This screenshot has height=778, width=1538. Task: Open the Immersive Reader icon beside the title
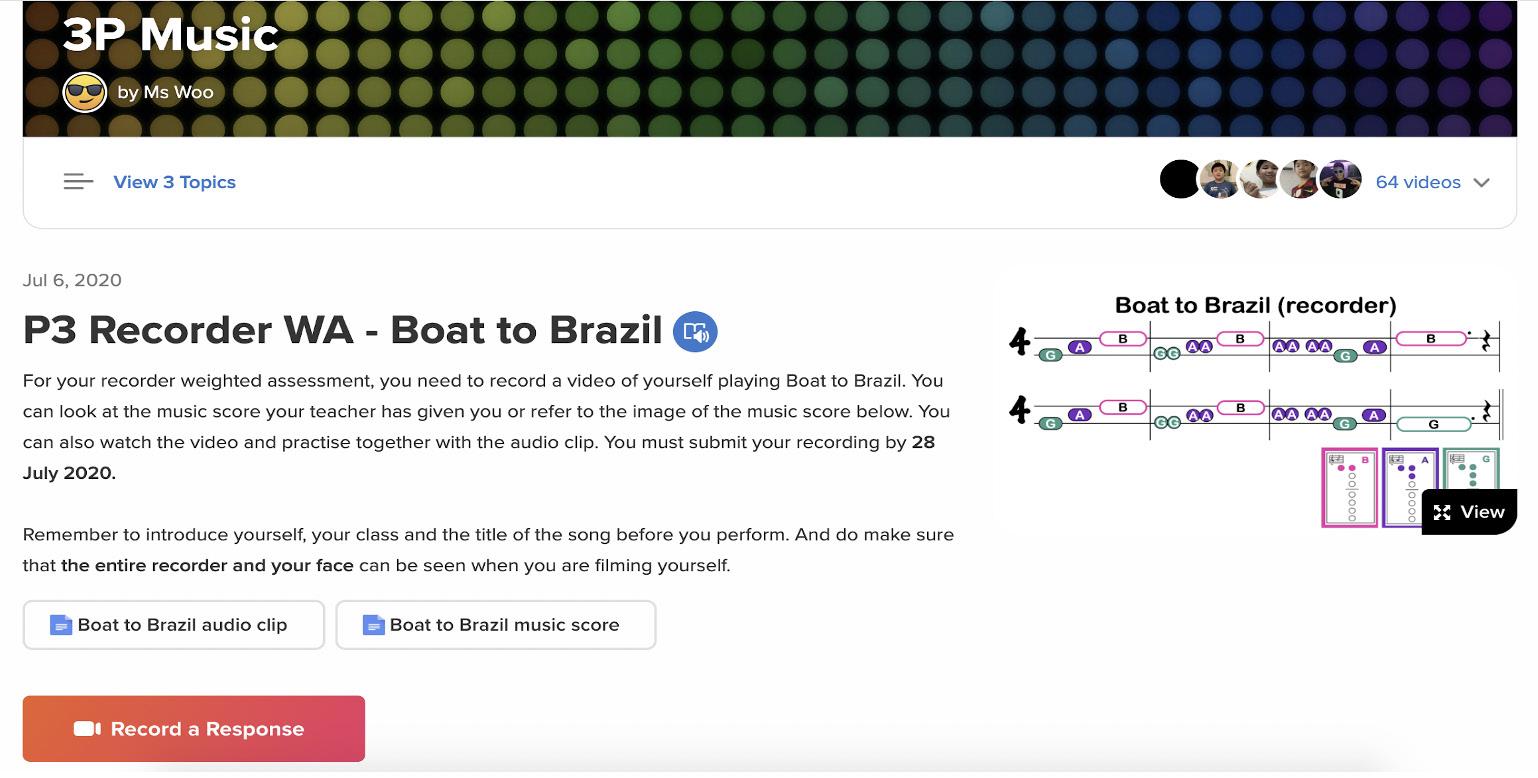695,331
